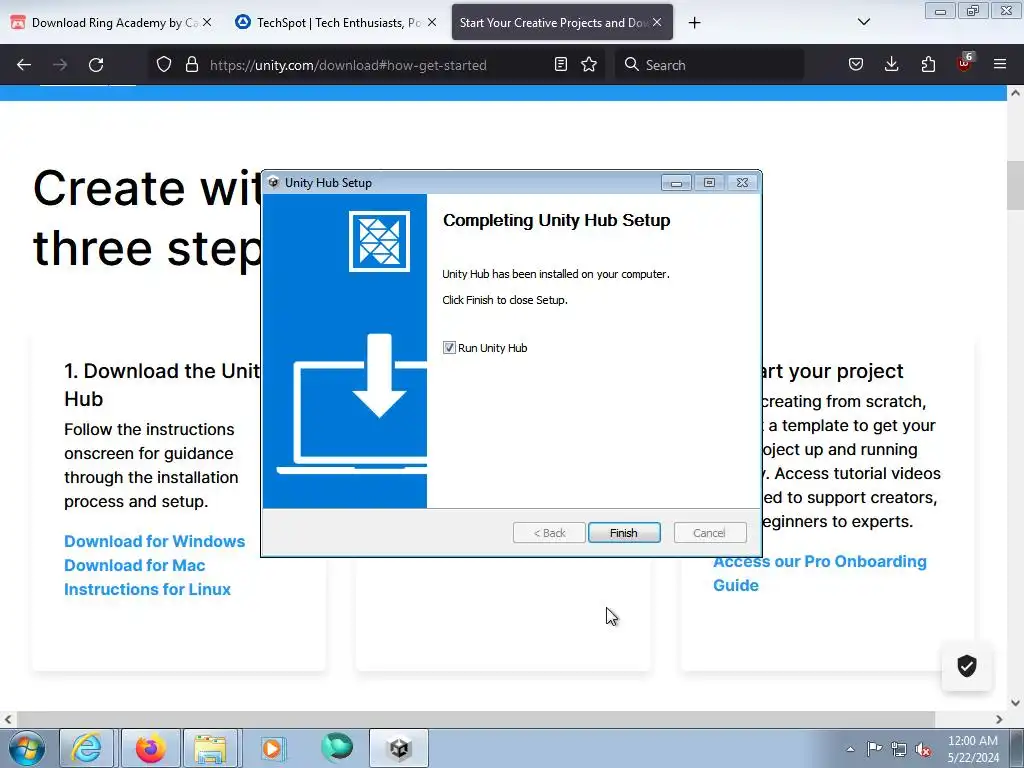
Task: Click the page horizontal scrollbar
Action: 477,719
